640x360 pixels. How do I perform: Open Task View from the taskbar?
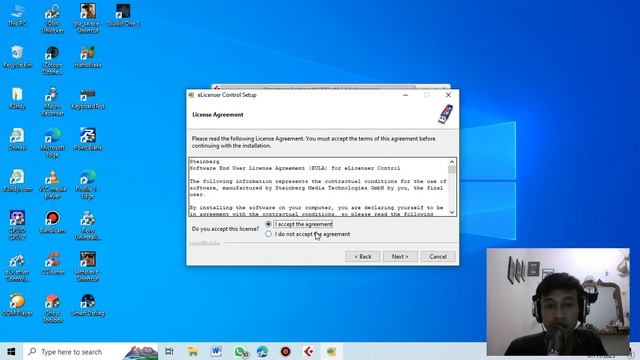tap(169, 351)
